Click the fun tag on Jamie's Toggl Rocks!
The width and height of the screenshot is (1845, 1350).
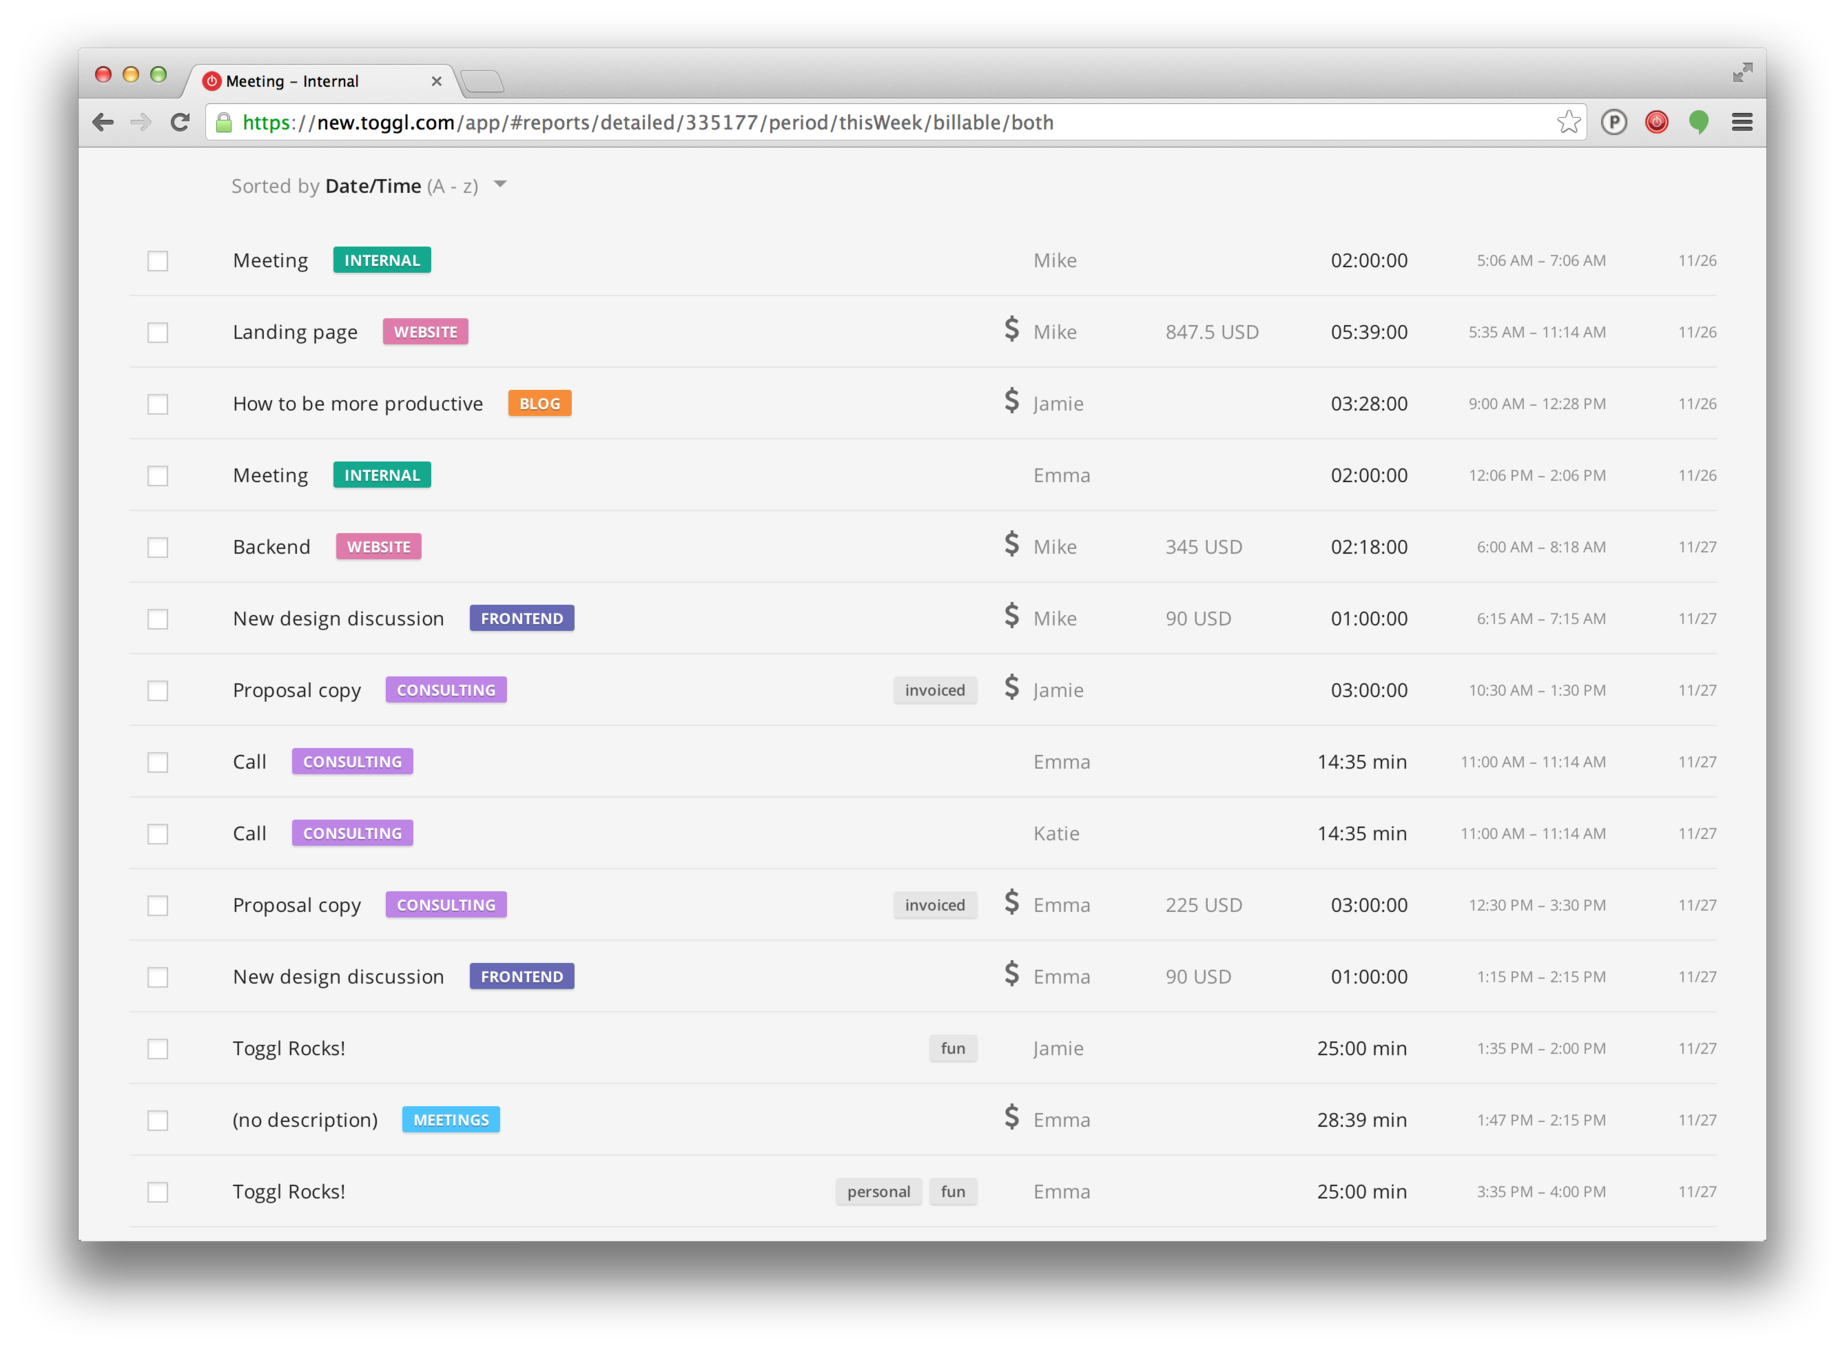953,1048
